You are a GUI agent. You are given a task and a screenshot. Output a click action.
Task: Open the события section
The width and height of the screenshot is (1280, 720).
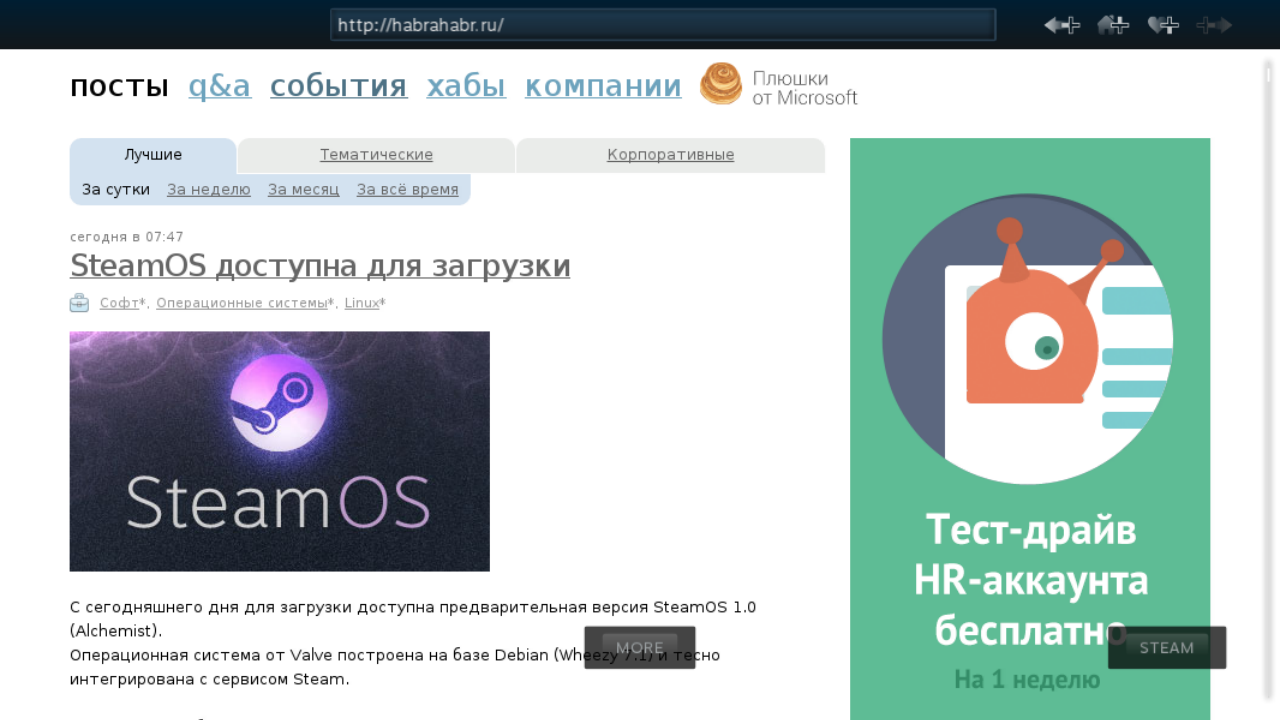click(x=339, y=86)
